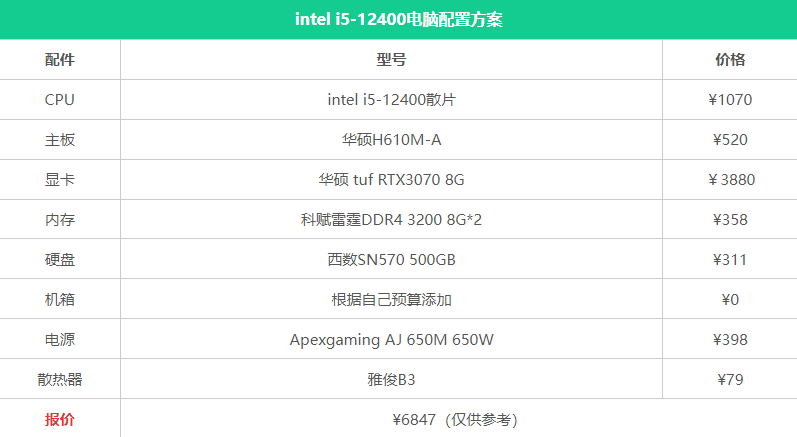Viewport: 797px width, 437px height.
Task: Select the 西数SN570 500GB cell
Action: [391, 260]
